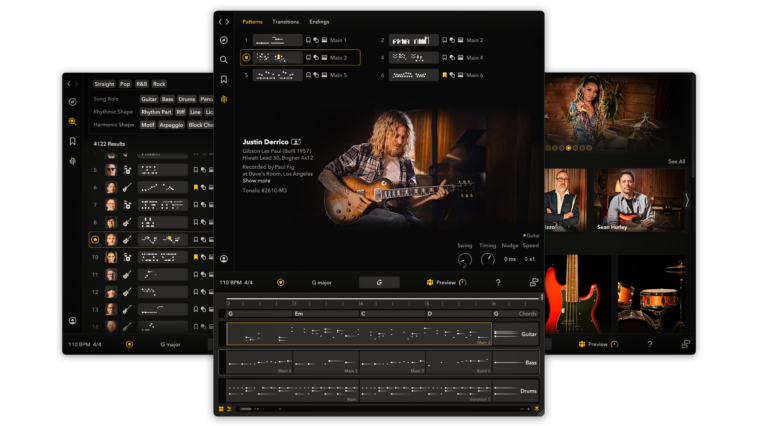This screenshot has height=426, width=758.
Task: Switch to the Patterns tab
Action: (252, 22)
